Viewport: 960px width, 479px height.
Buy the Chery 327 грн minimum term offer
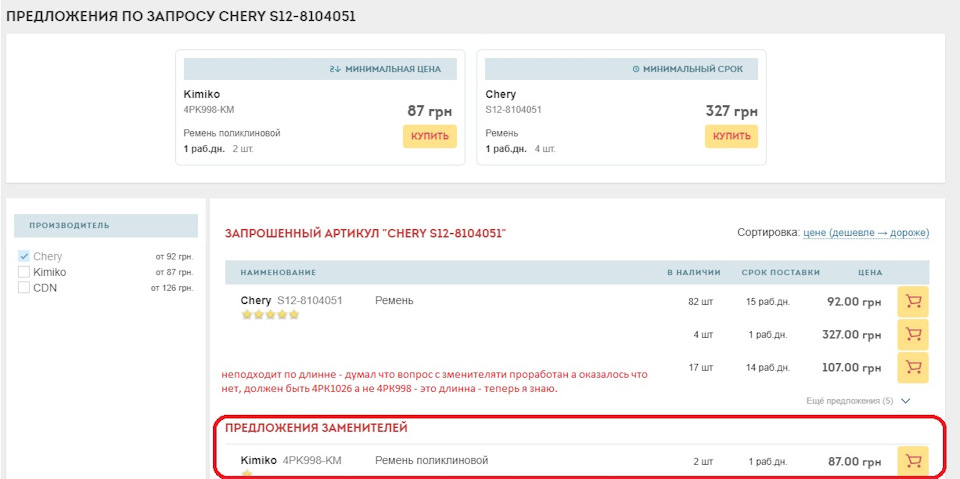(x=731, y=137)
